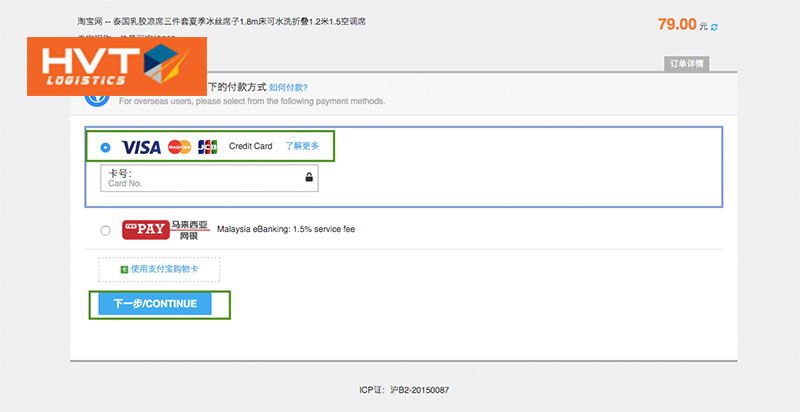Viewport: 800px width, 412px height.
Task: Click the Malaysia eBanking 1.5% service fee text
Action: tap(286, 229)
